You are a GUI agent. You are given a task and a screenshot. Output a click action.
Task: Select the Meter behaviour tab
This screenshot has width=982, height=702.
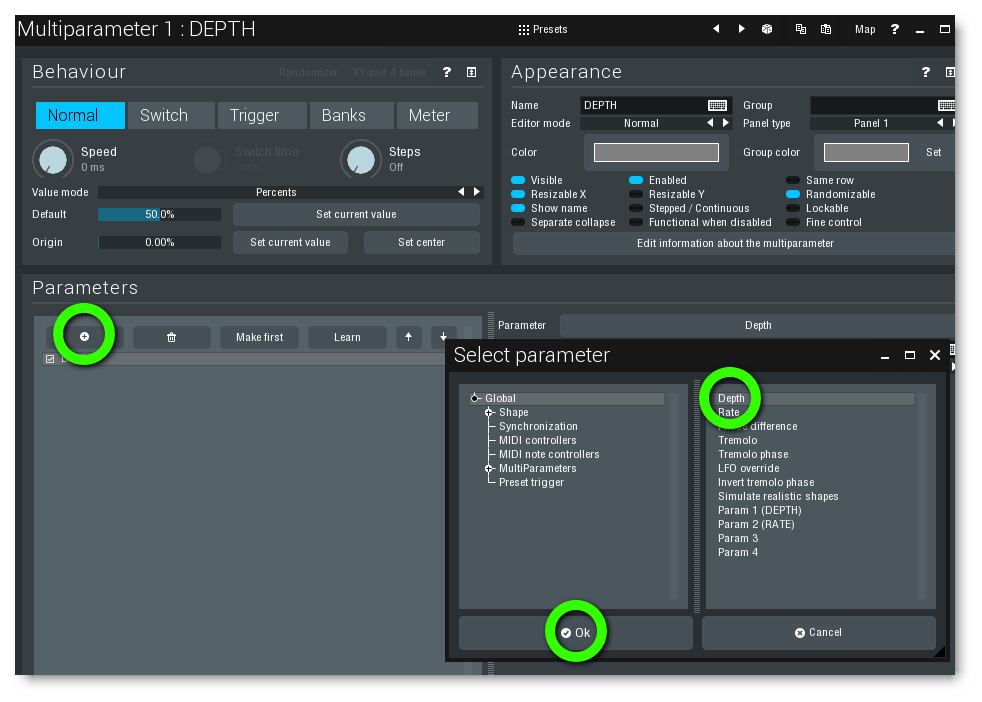pos(437,115)
